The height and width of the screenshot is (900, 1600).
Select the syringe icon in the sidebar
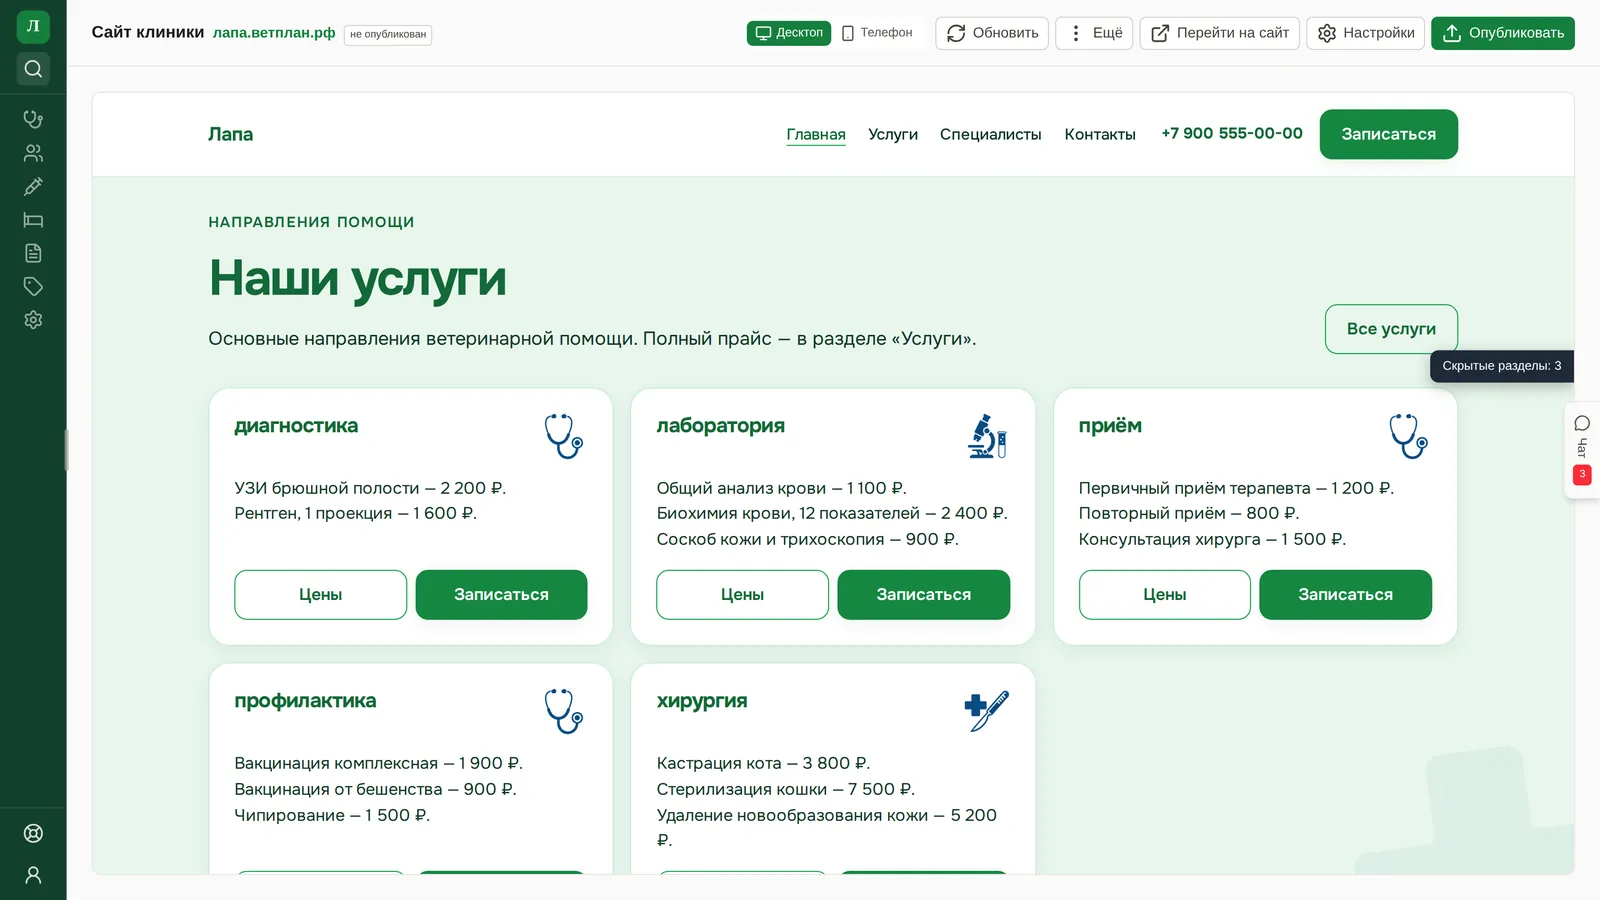[33, 186]
